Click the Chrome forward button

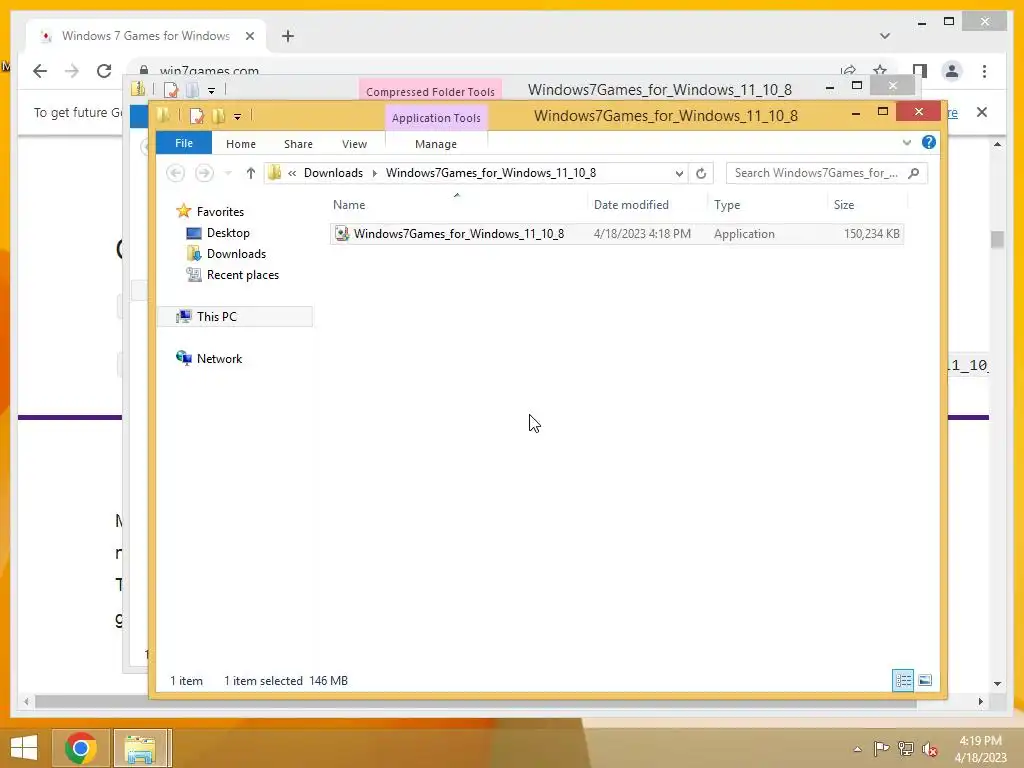tap(72, 71)
